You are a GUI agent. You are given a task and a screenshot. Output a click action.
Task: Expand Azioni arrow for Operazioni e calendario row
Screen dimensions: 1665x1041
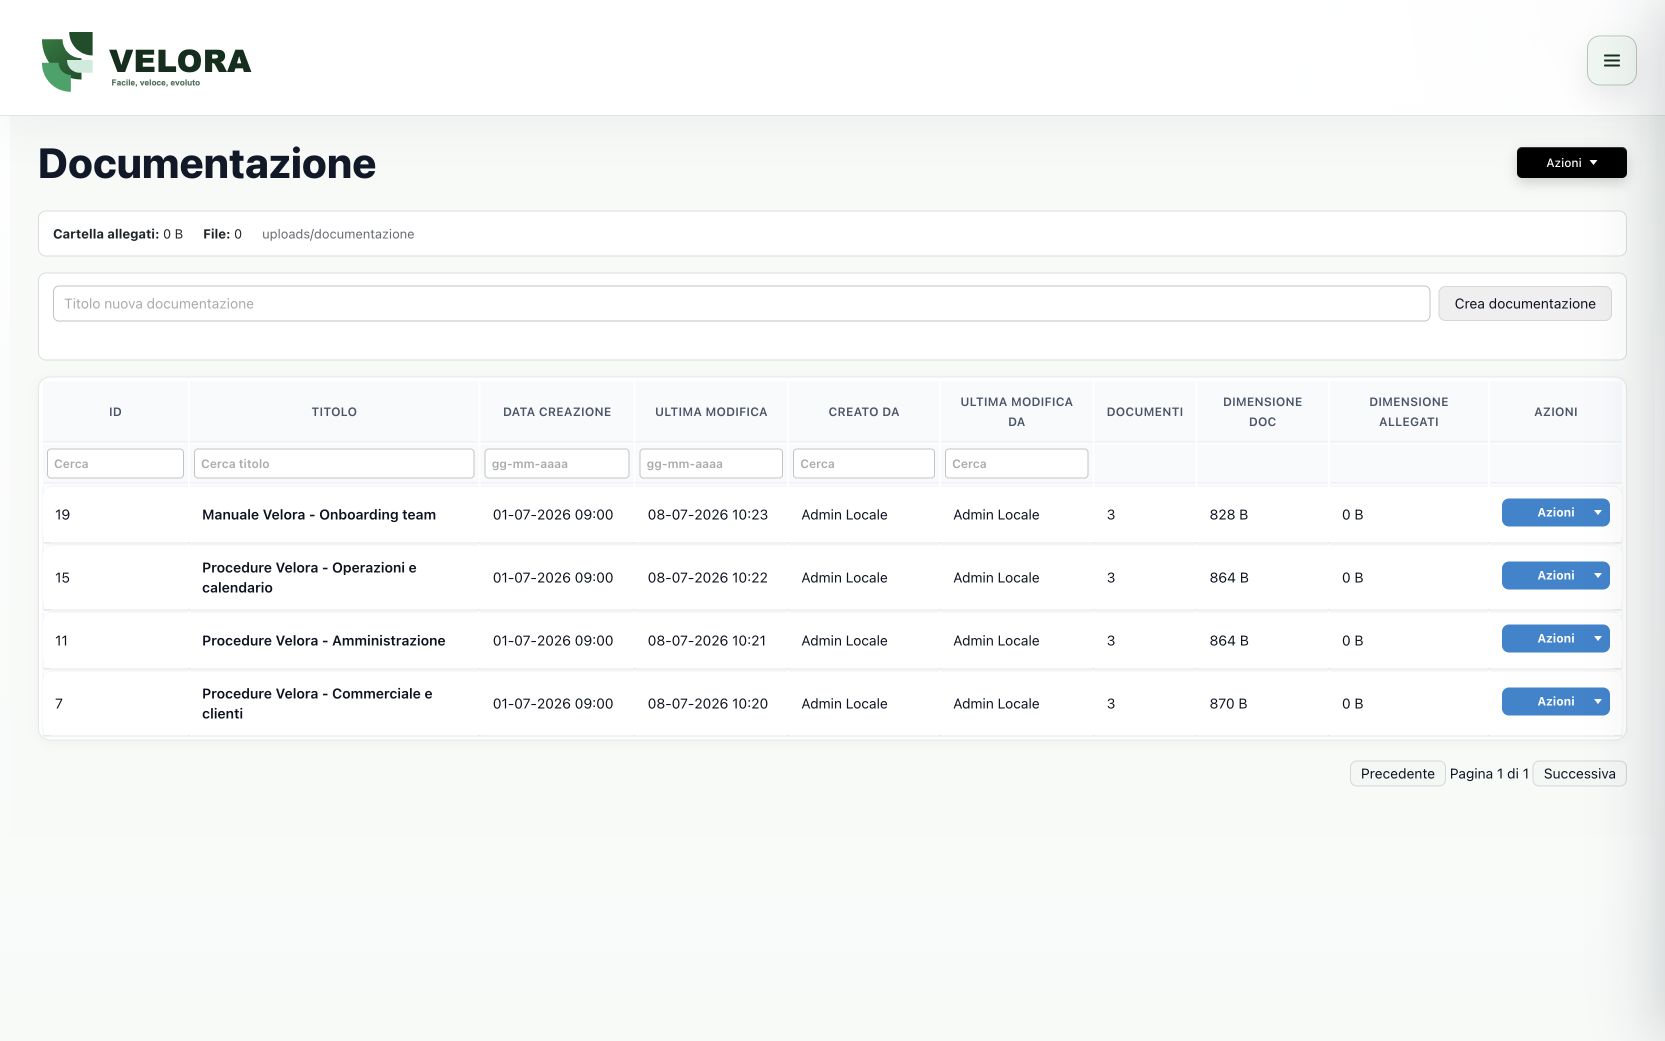pos(1598,576)
